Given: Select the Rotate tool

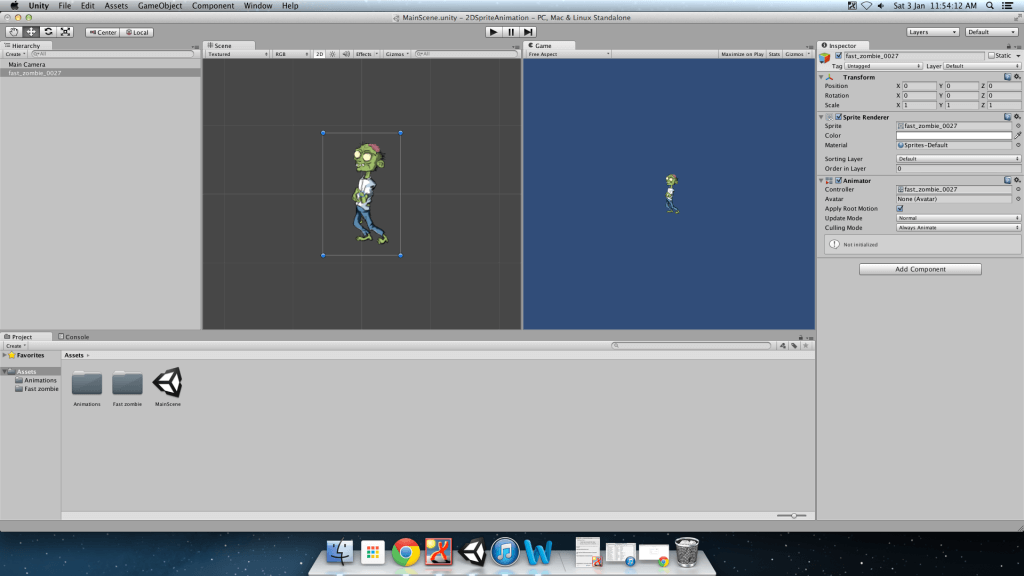Looking at the screenshot, I should point(48,32).
